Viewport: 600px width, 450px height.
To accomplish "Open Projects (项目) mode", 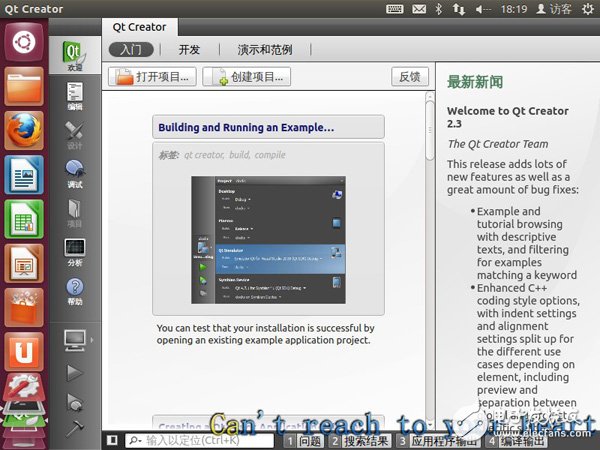I will (x=75, y=213).
